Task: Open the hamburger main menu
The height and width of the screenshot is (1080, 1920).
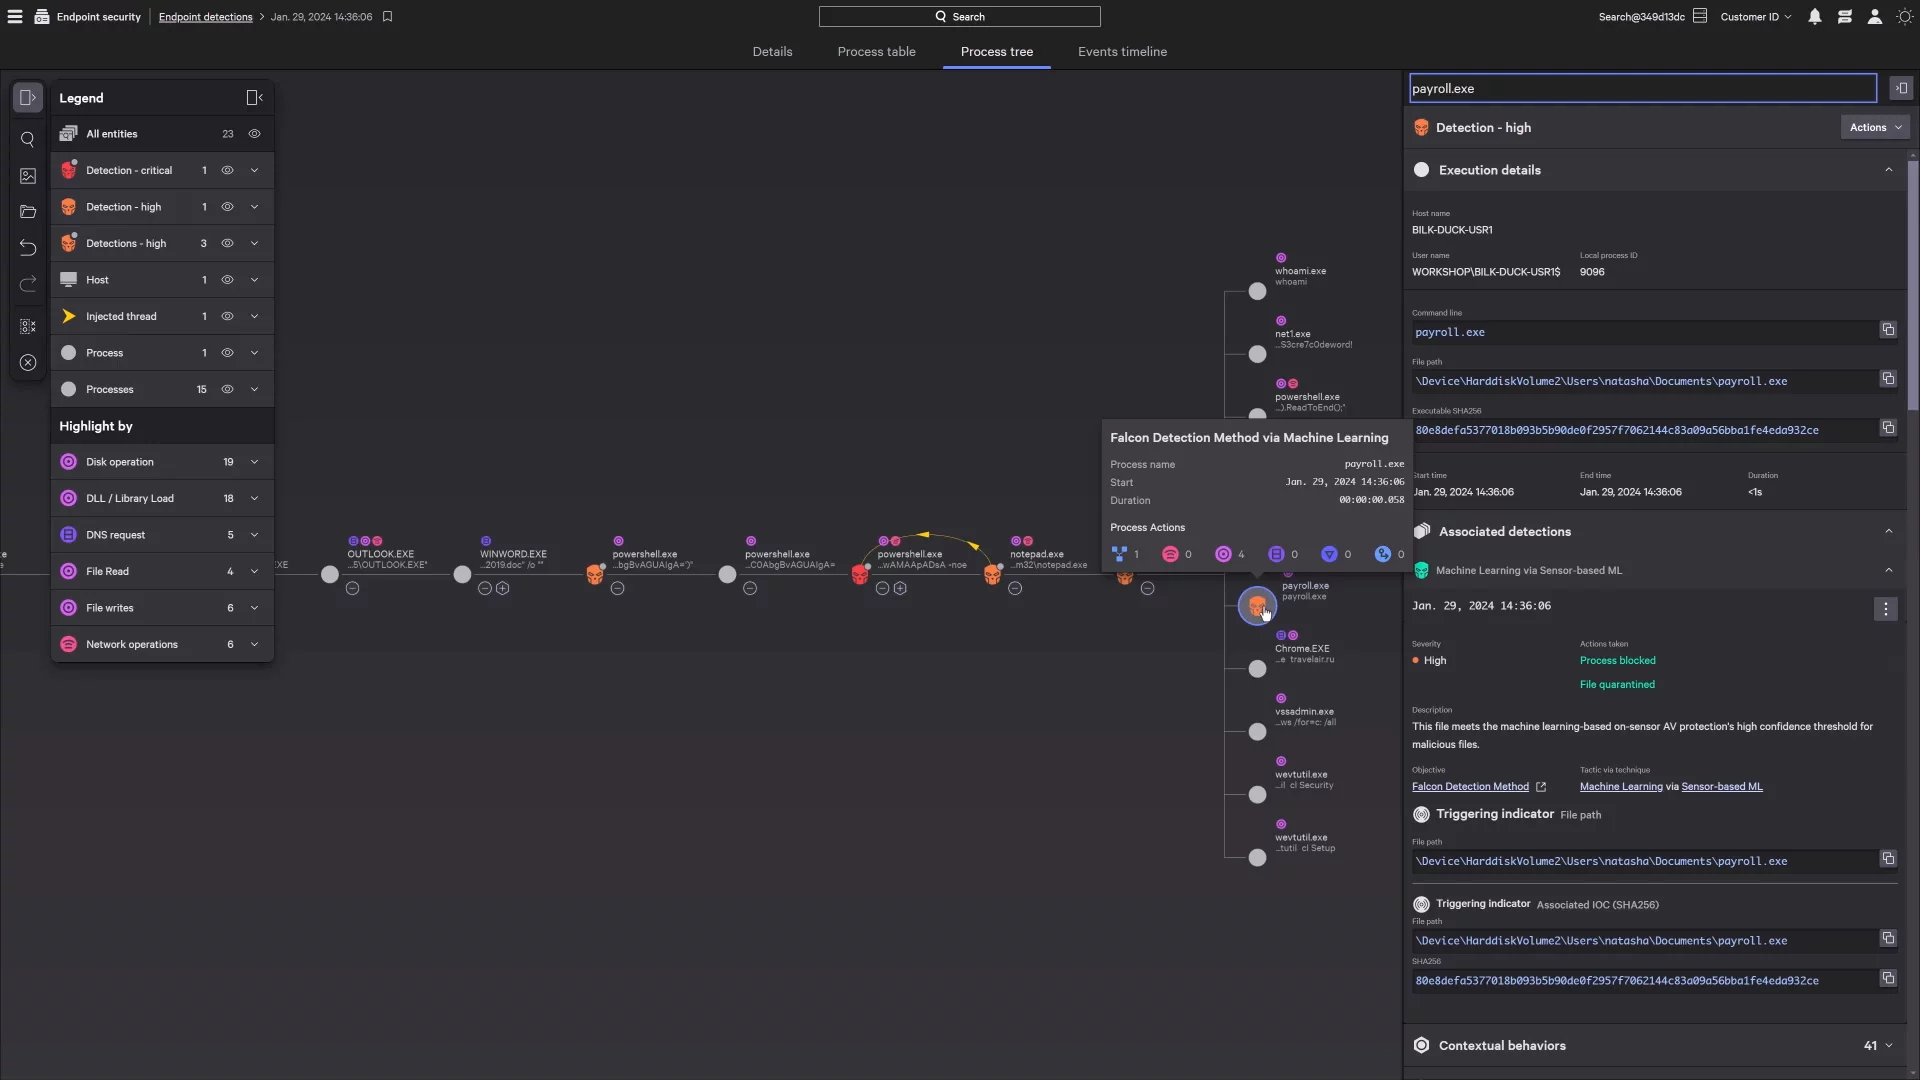Action: tap(15, 17)
